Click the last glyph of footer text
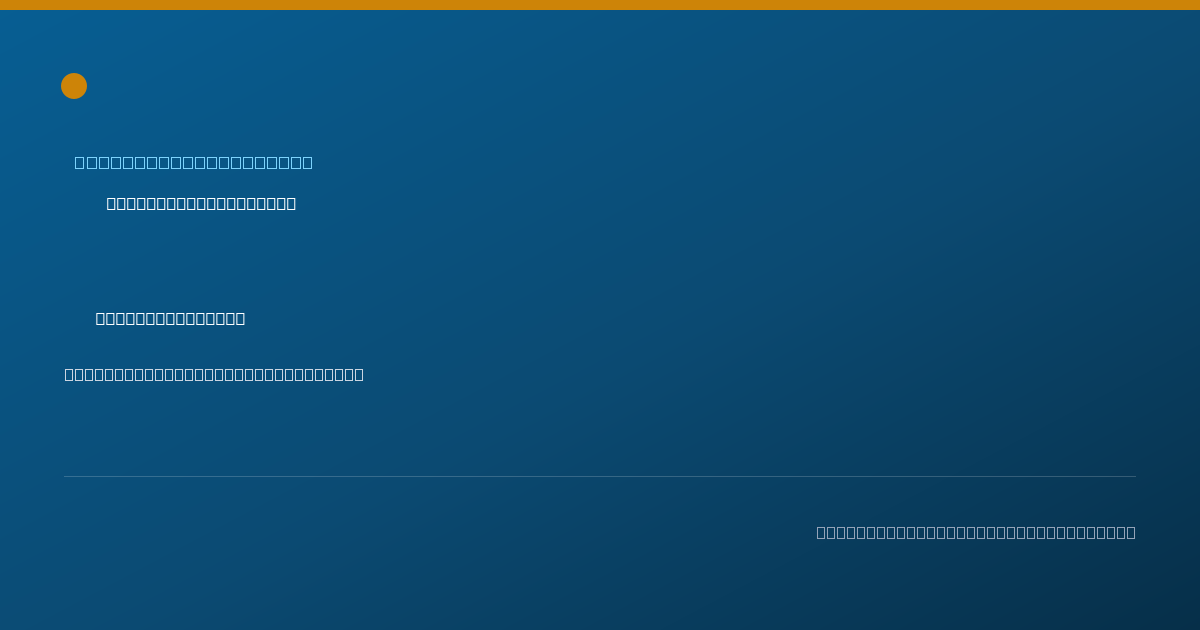1200x630 pixels. click(x=1131, y=533)
